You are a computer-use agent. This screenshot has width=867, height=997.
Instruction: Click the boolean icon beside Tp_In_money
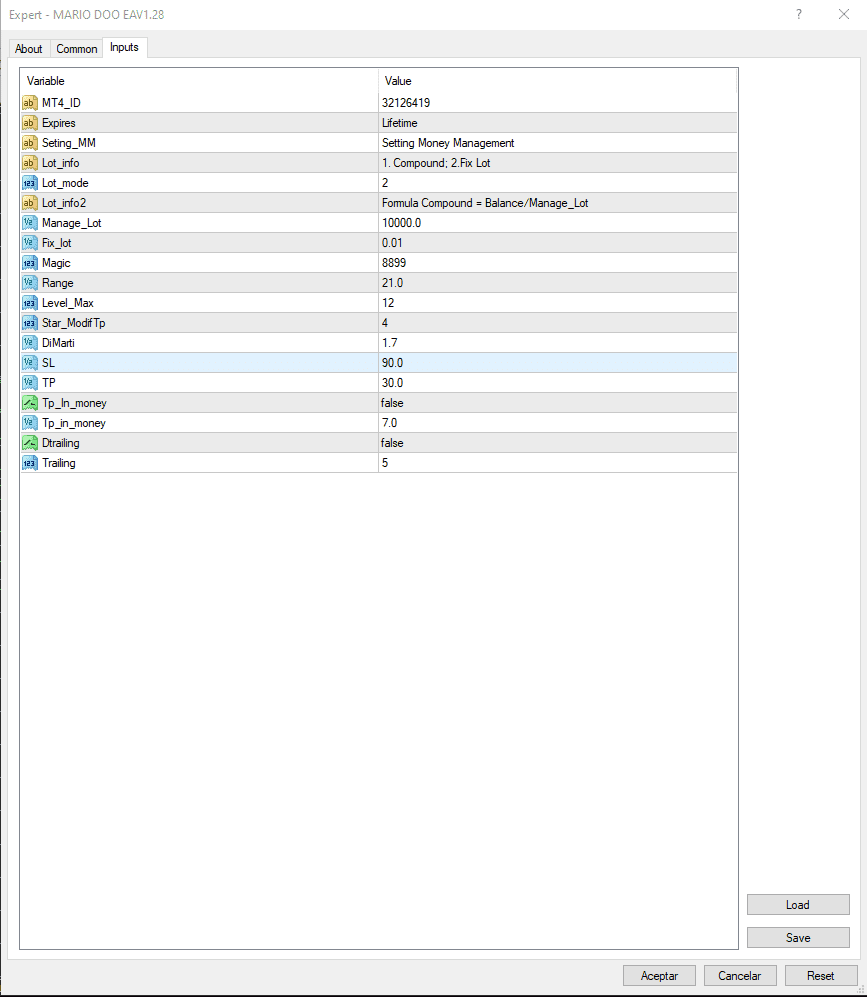click(30, 402)
